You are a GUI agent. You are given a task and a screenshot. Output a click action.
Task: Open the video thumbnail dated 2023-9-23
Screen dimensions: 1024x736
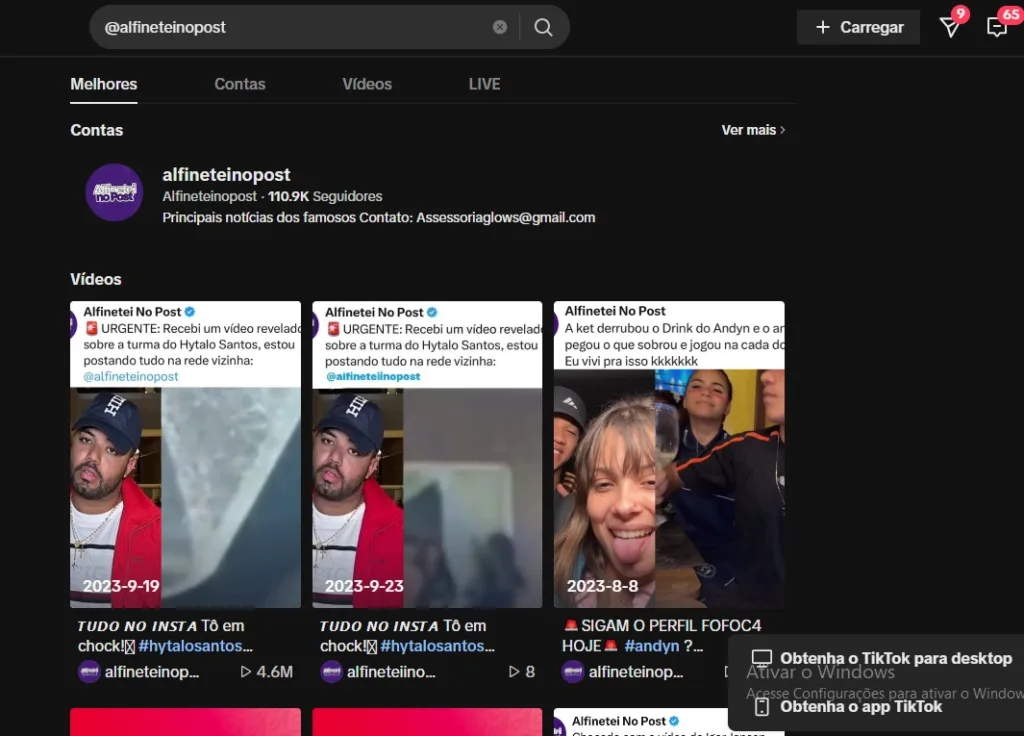pyautogui.click(x=427, y=455)
